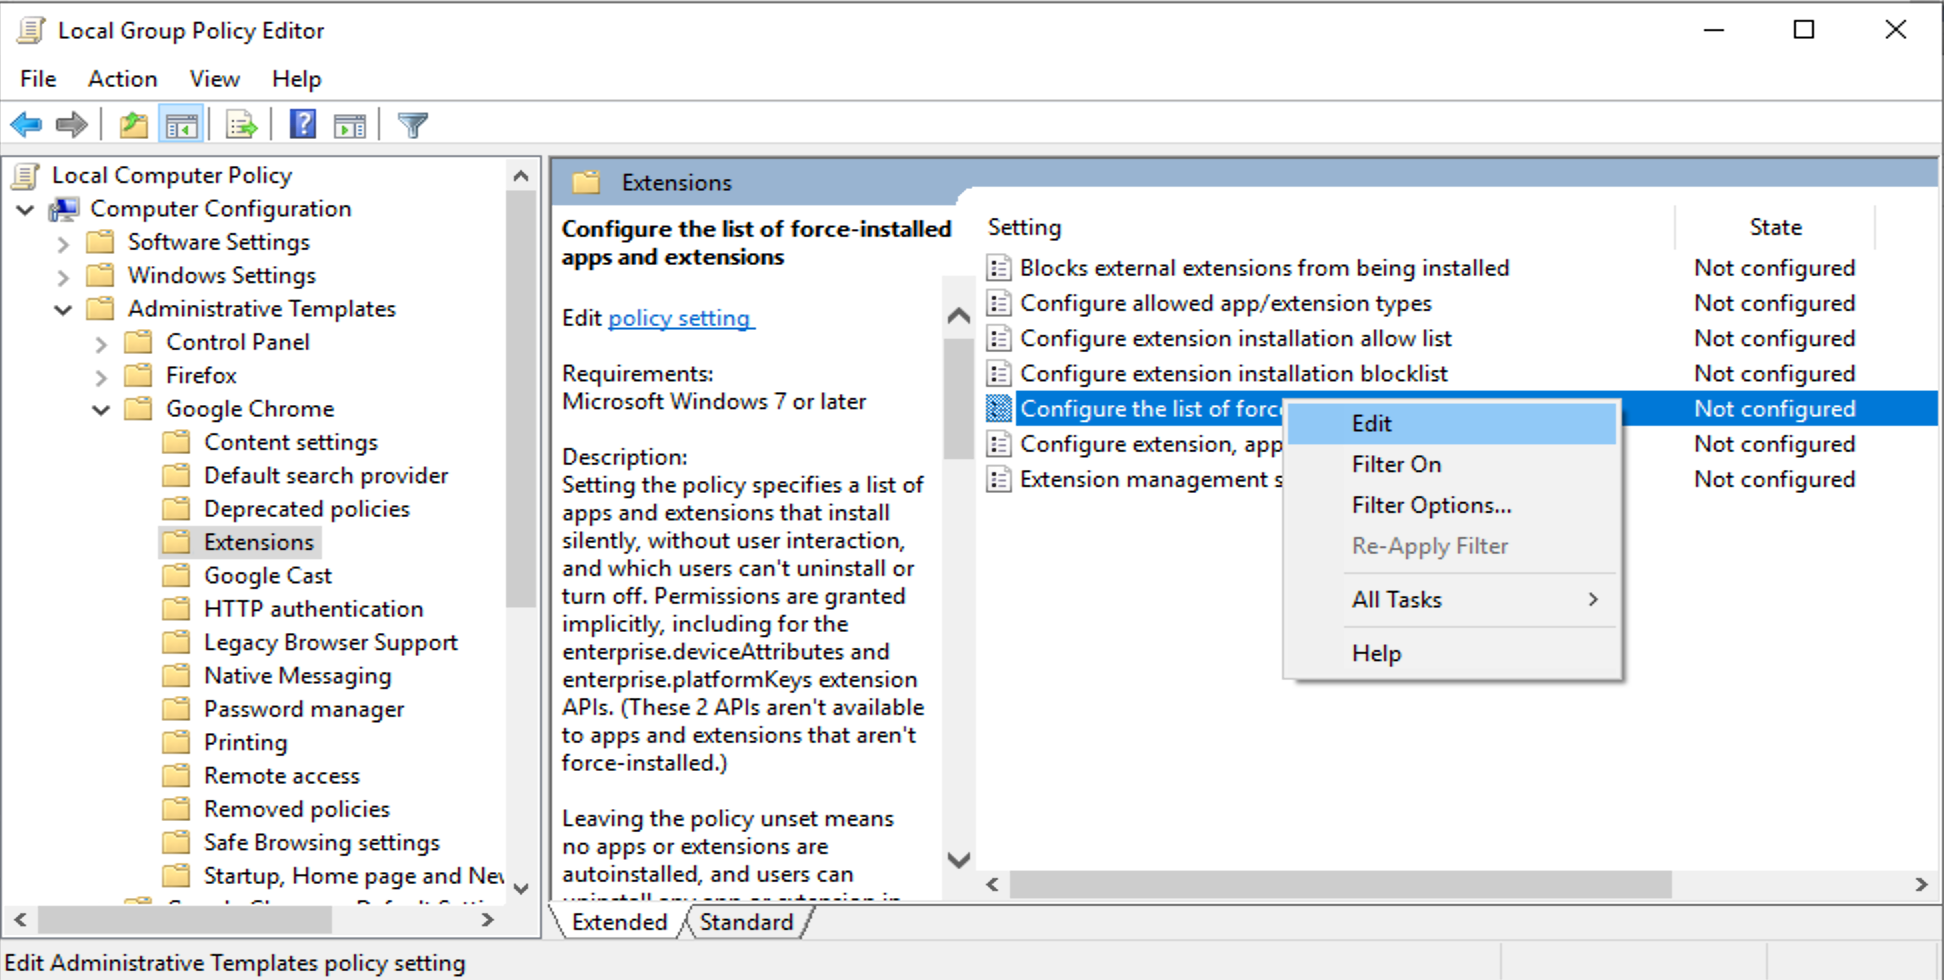Click the Google Cast folder icon
The width and height of the screenshot is (1944, 980).
point(176,576)
